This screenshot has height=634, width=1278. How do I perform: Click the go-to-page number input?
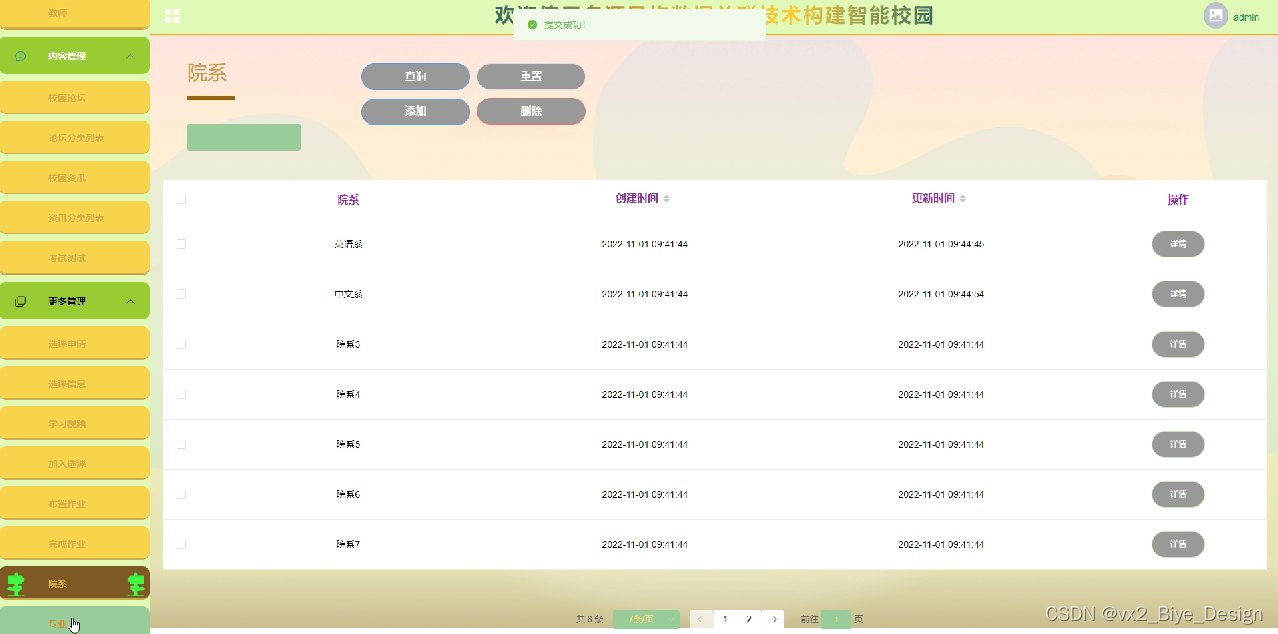[x=836, y=619]
